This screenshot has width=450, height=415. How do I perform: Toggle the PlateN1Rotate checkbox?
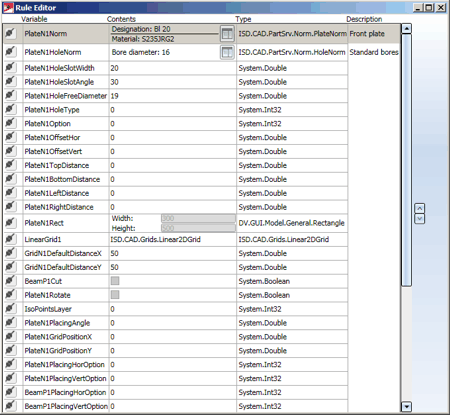(115, 295)
